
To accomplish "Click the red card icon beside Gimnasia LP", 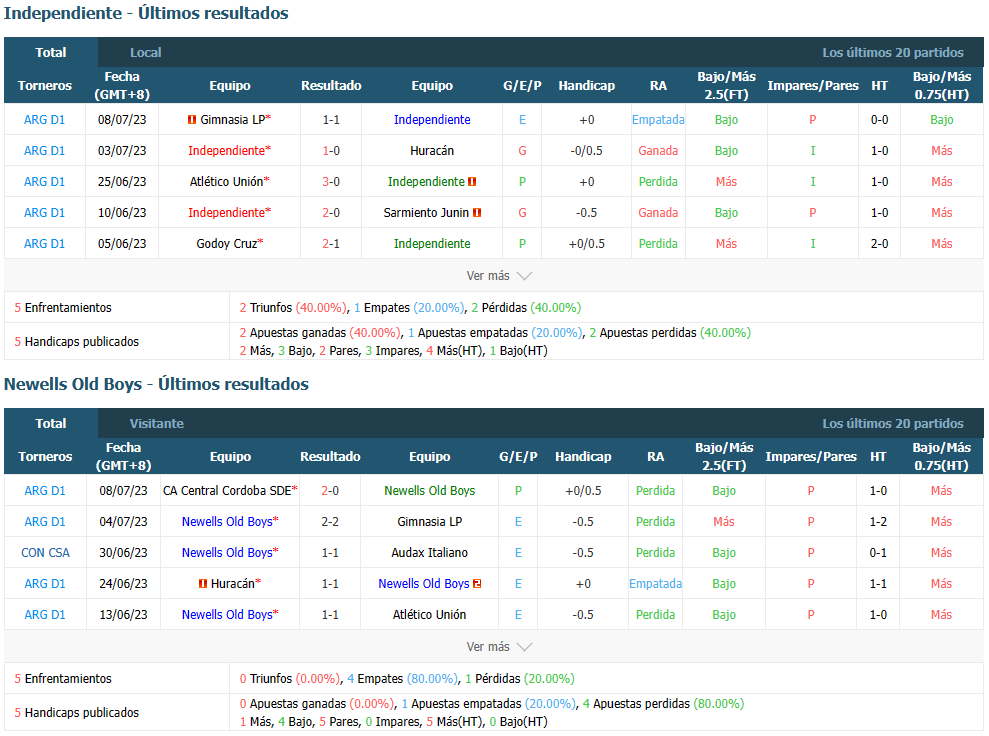I will tap(192, 120).
